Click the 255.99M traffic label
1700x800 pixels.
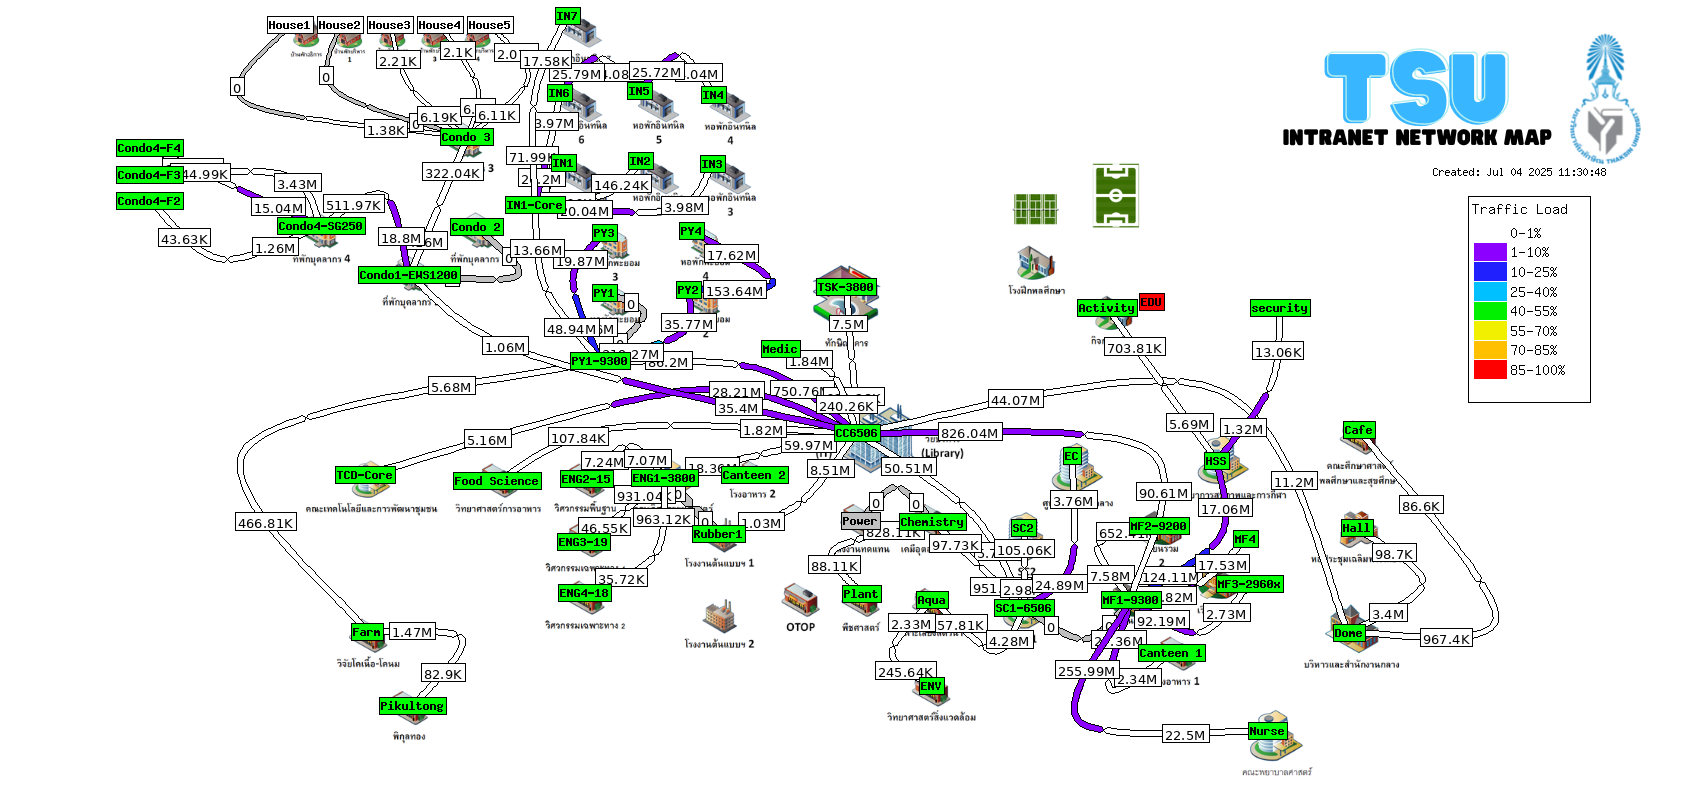point(1087,671)
